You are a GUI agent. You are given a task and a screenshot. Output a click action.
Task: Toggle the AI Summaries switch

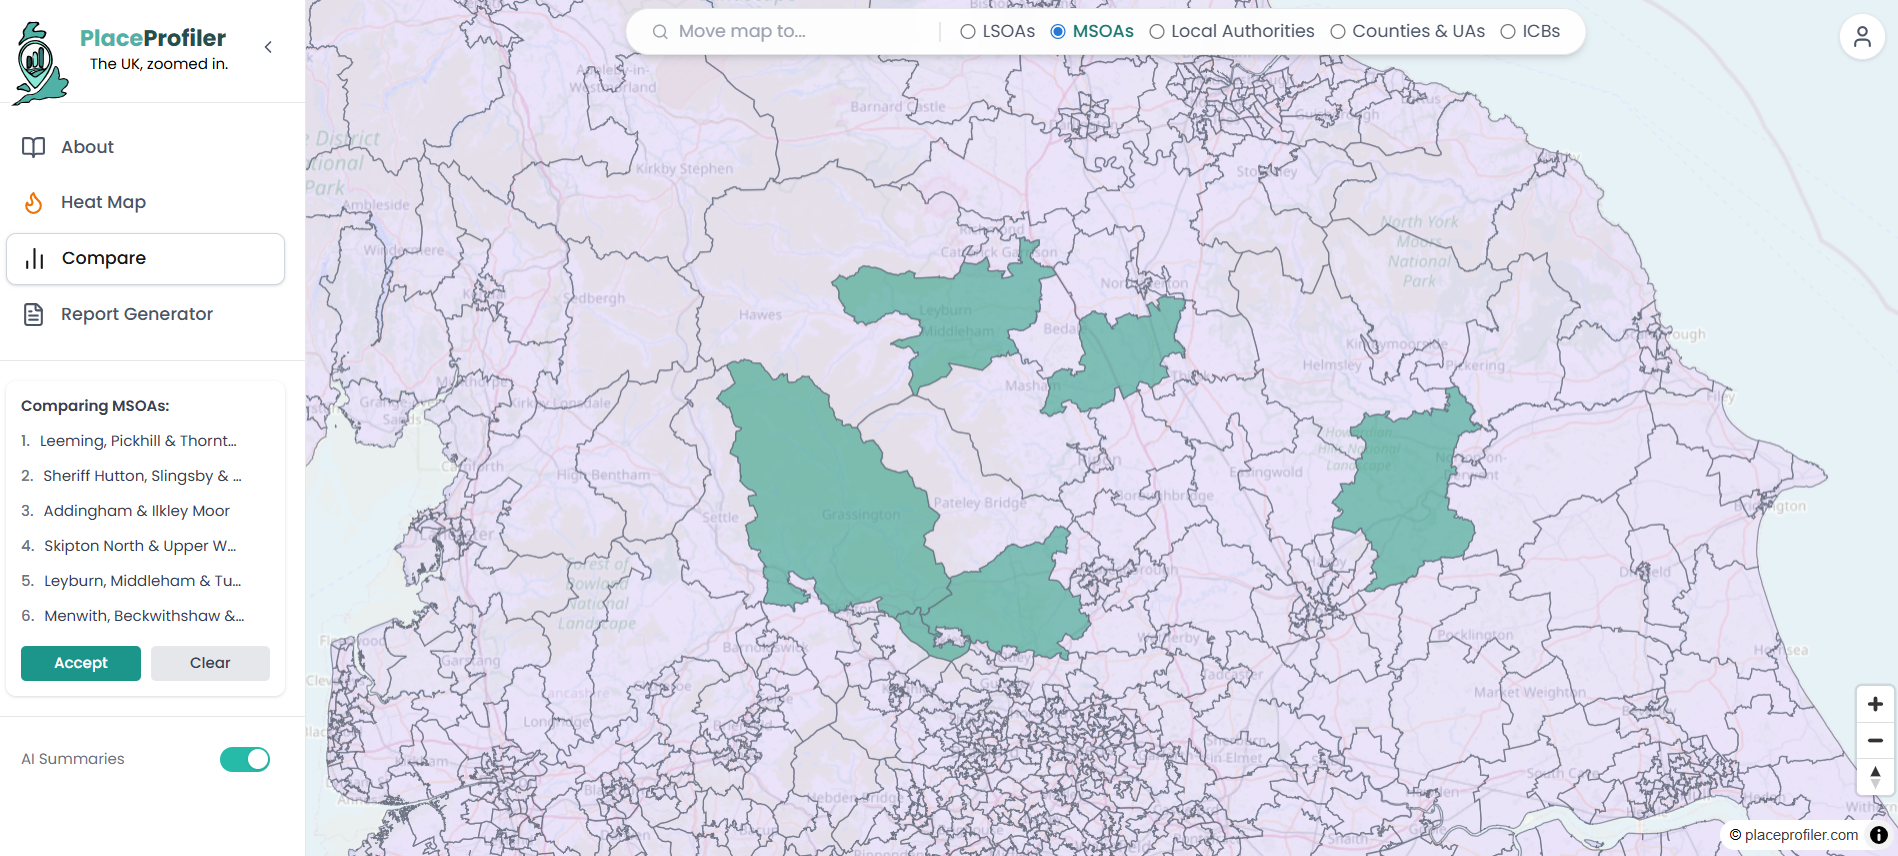point(245,759)
